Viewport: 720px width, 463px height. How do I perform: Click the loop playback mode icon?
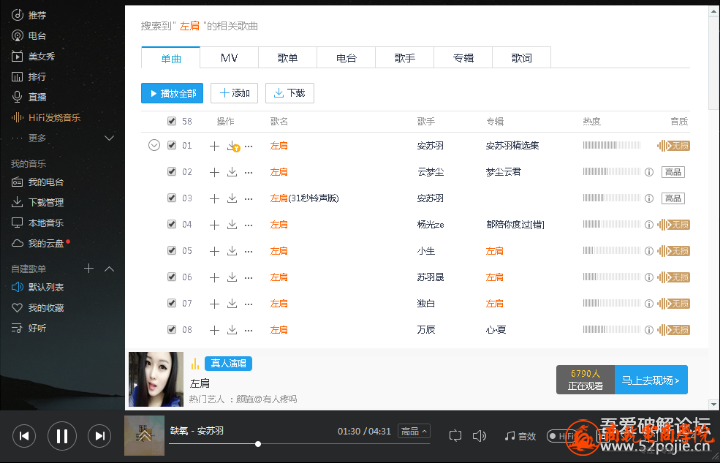pyautogui.click(x=455, y=435)
